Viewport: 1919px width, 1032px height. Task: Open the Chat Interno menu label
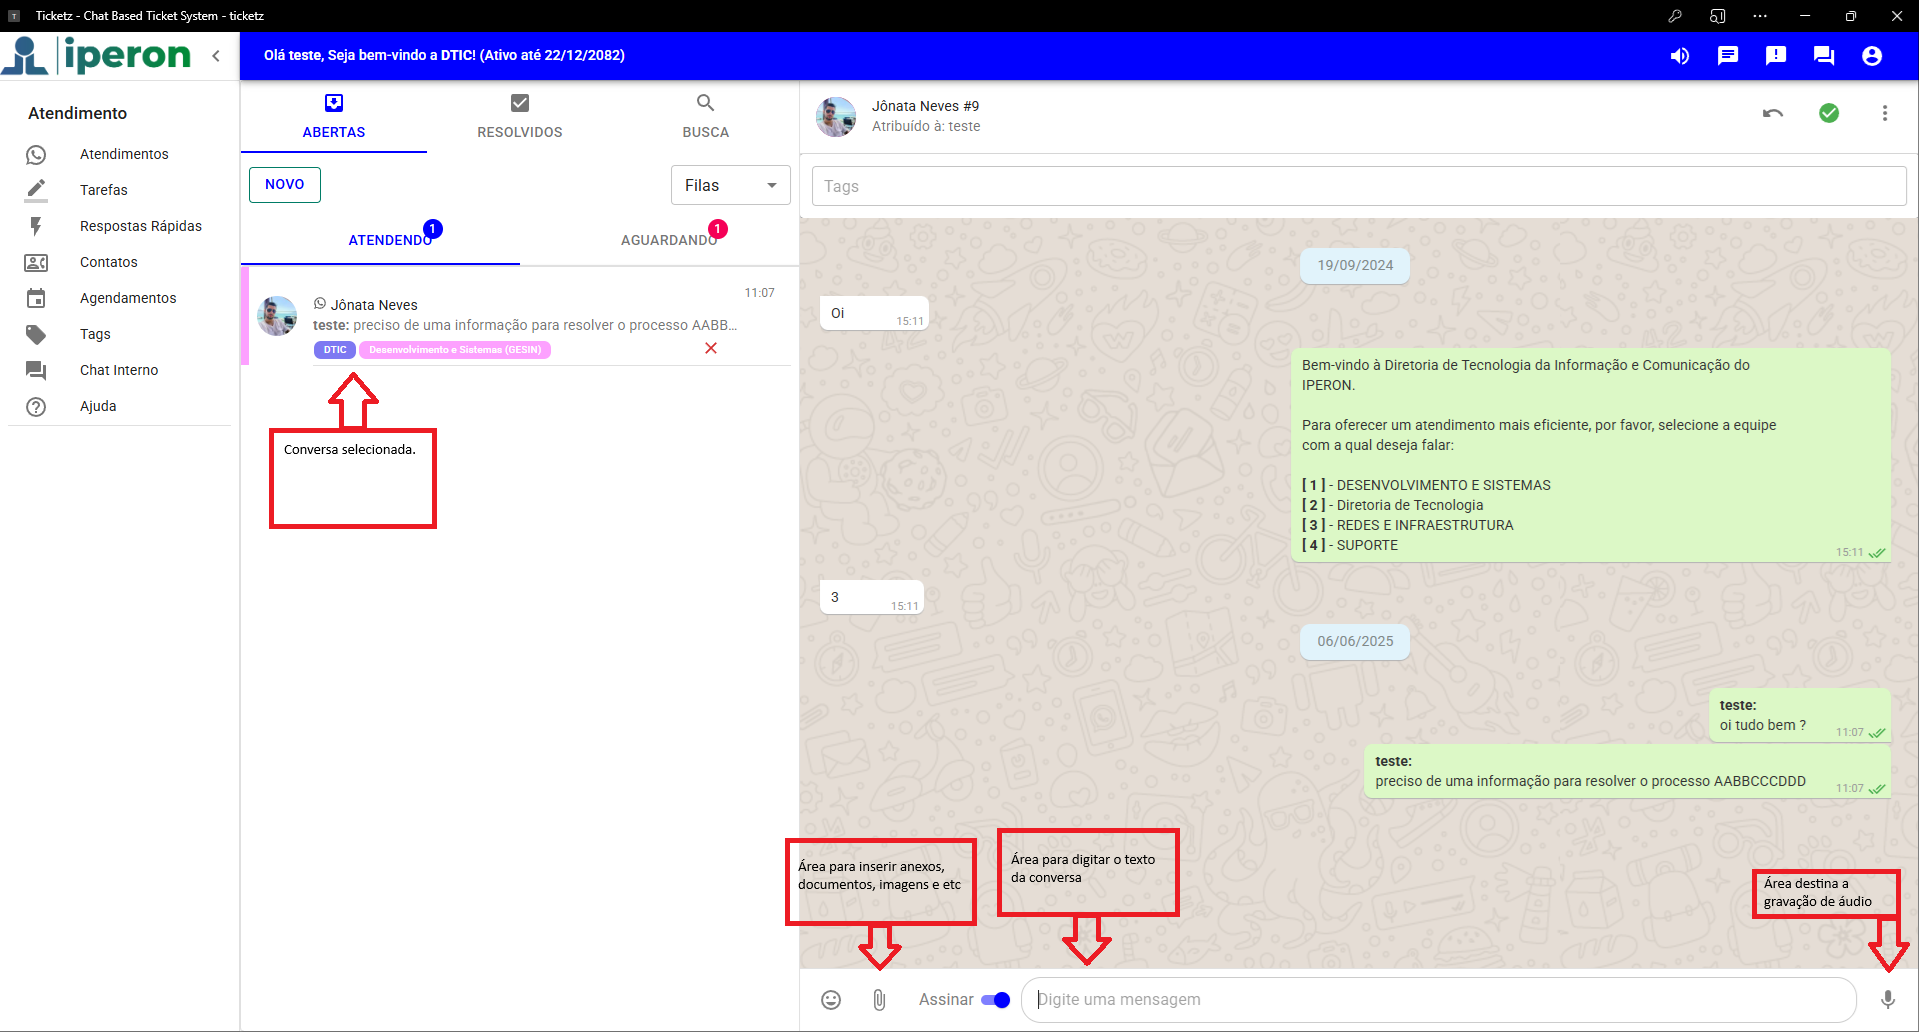pos(119,370)
